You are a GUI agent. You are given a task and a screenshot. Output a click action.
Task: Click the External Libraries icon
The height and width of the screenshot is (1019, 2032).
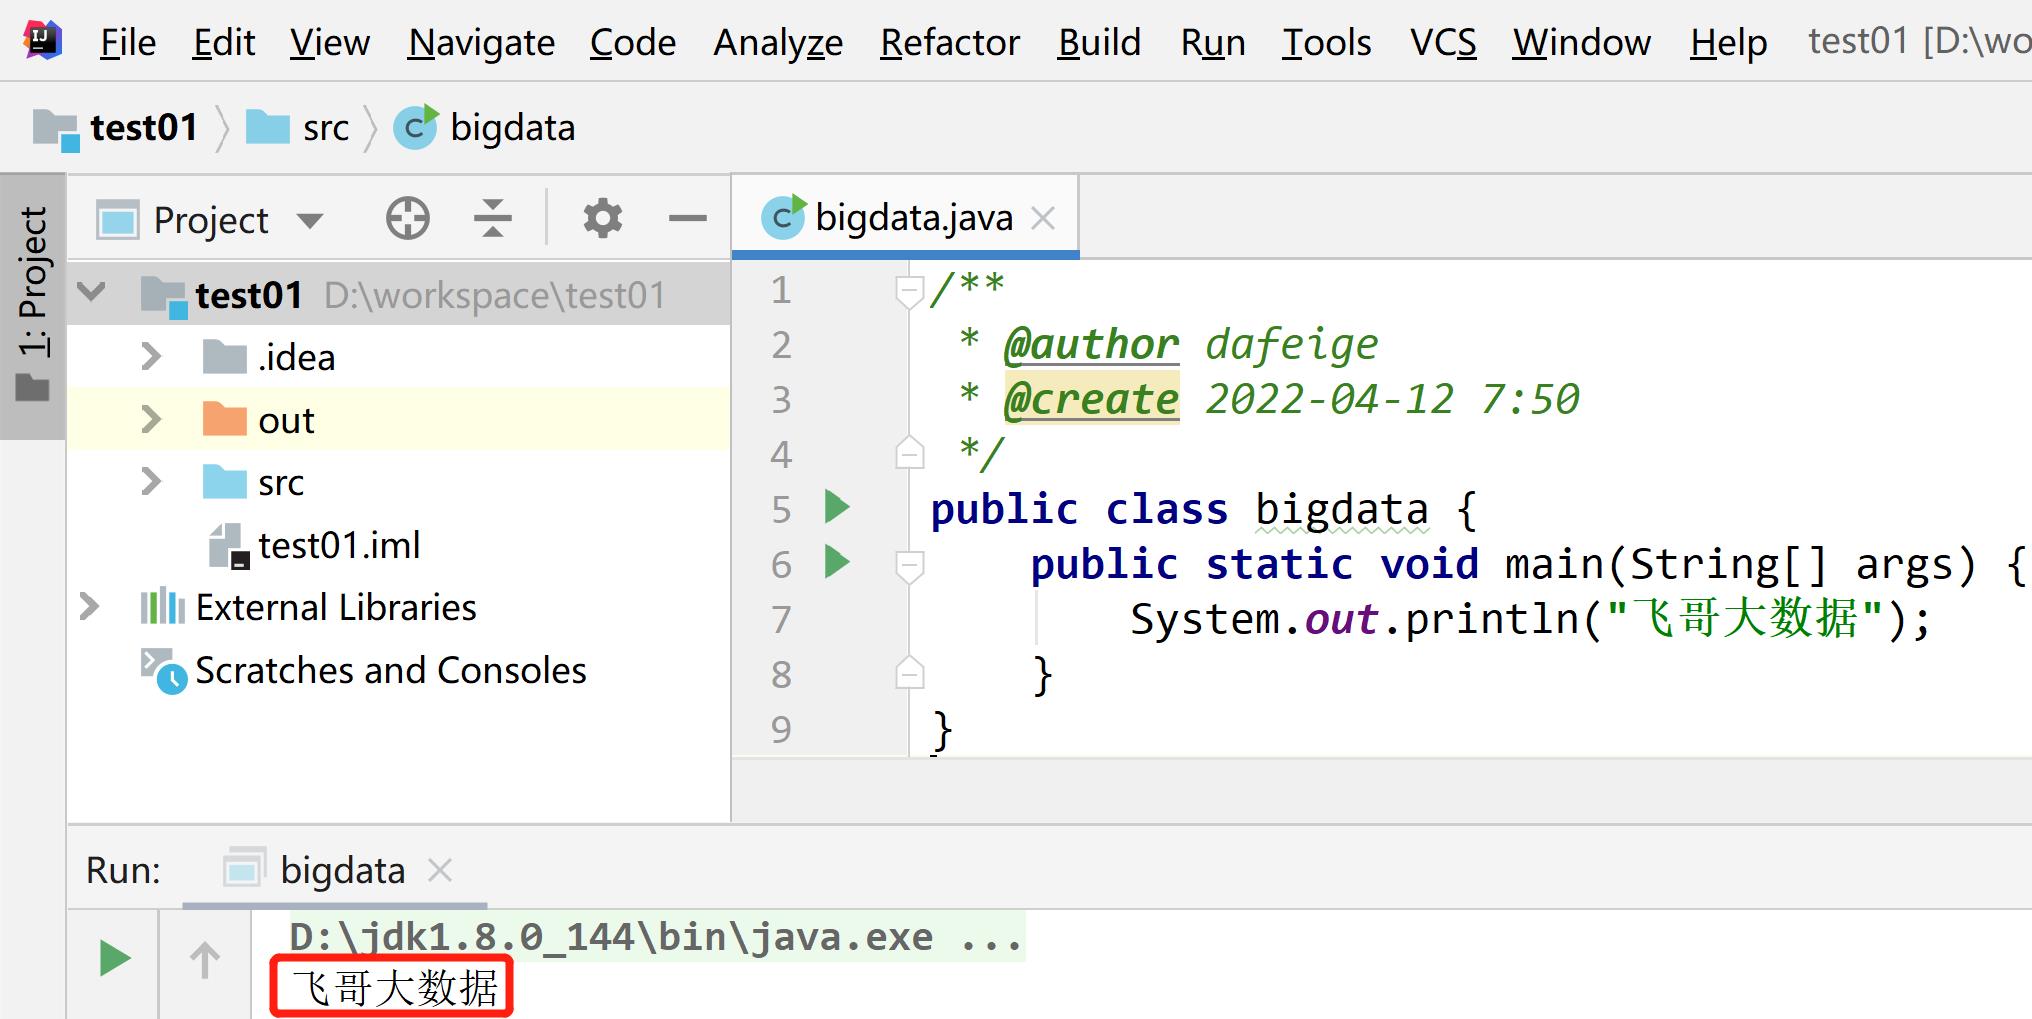[163, 607]
